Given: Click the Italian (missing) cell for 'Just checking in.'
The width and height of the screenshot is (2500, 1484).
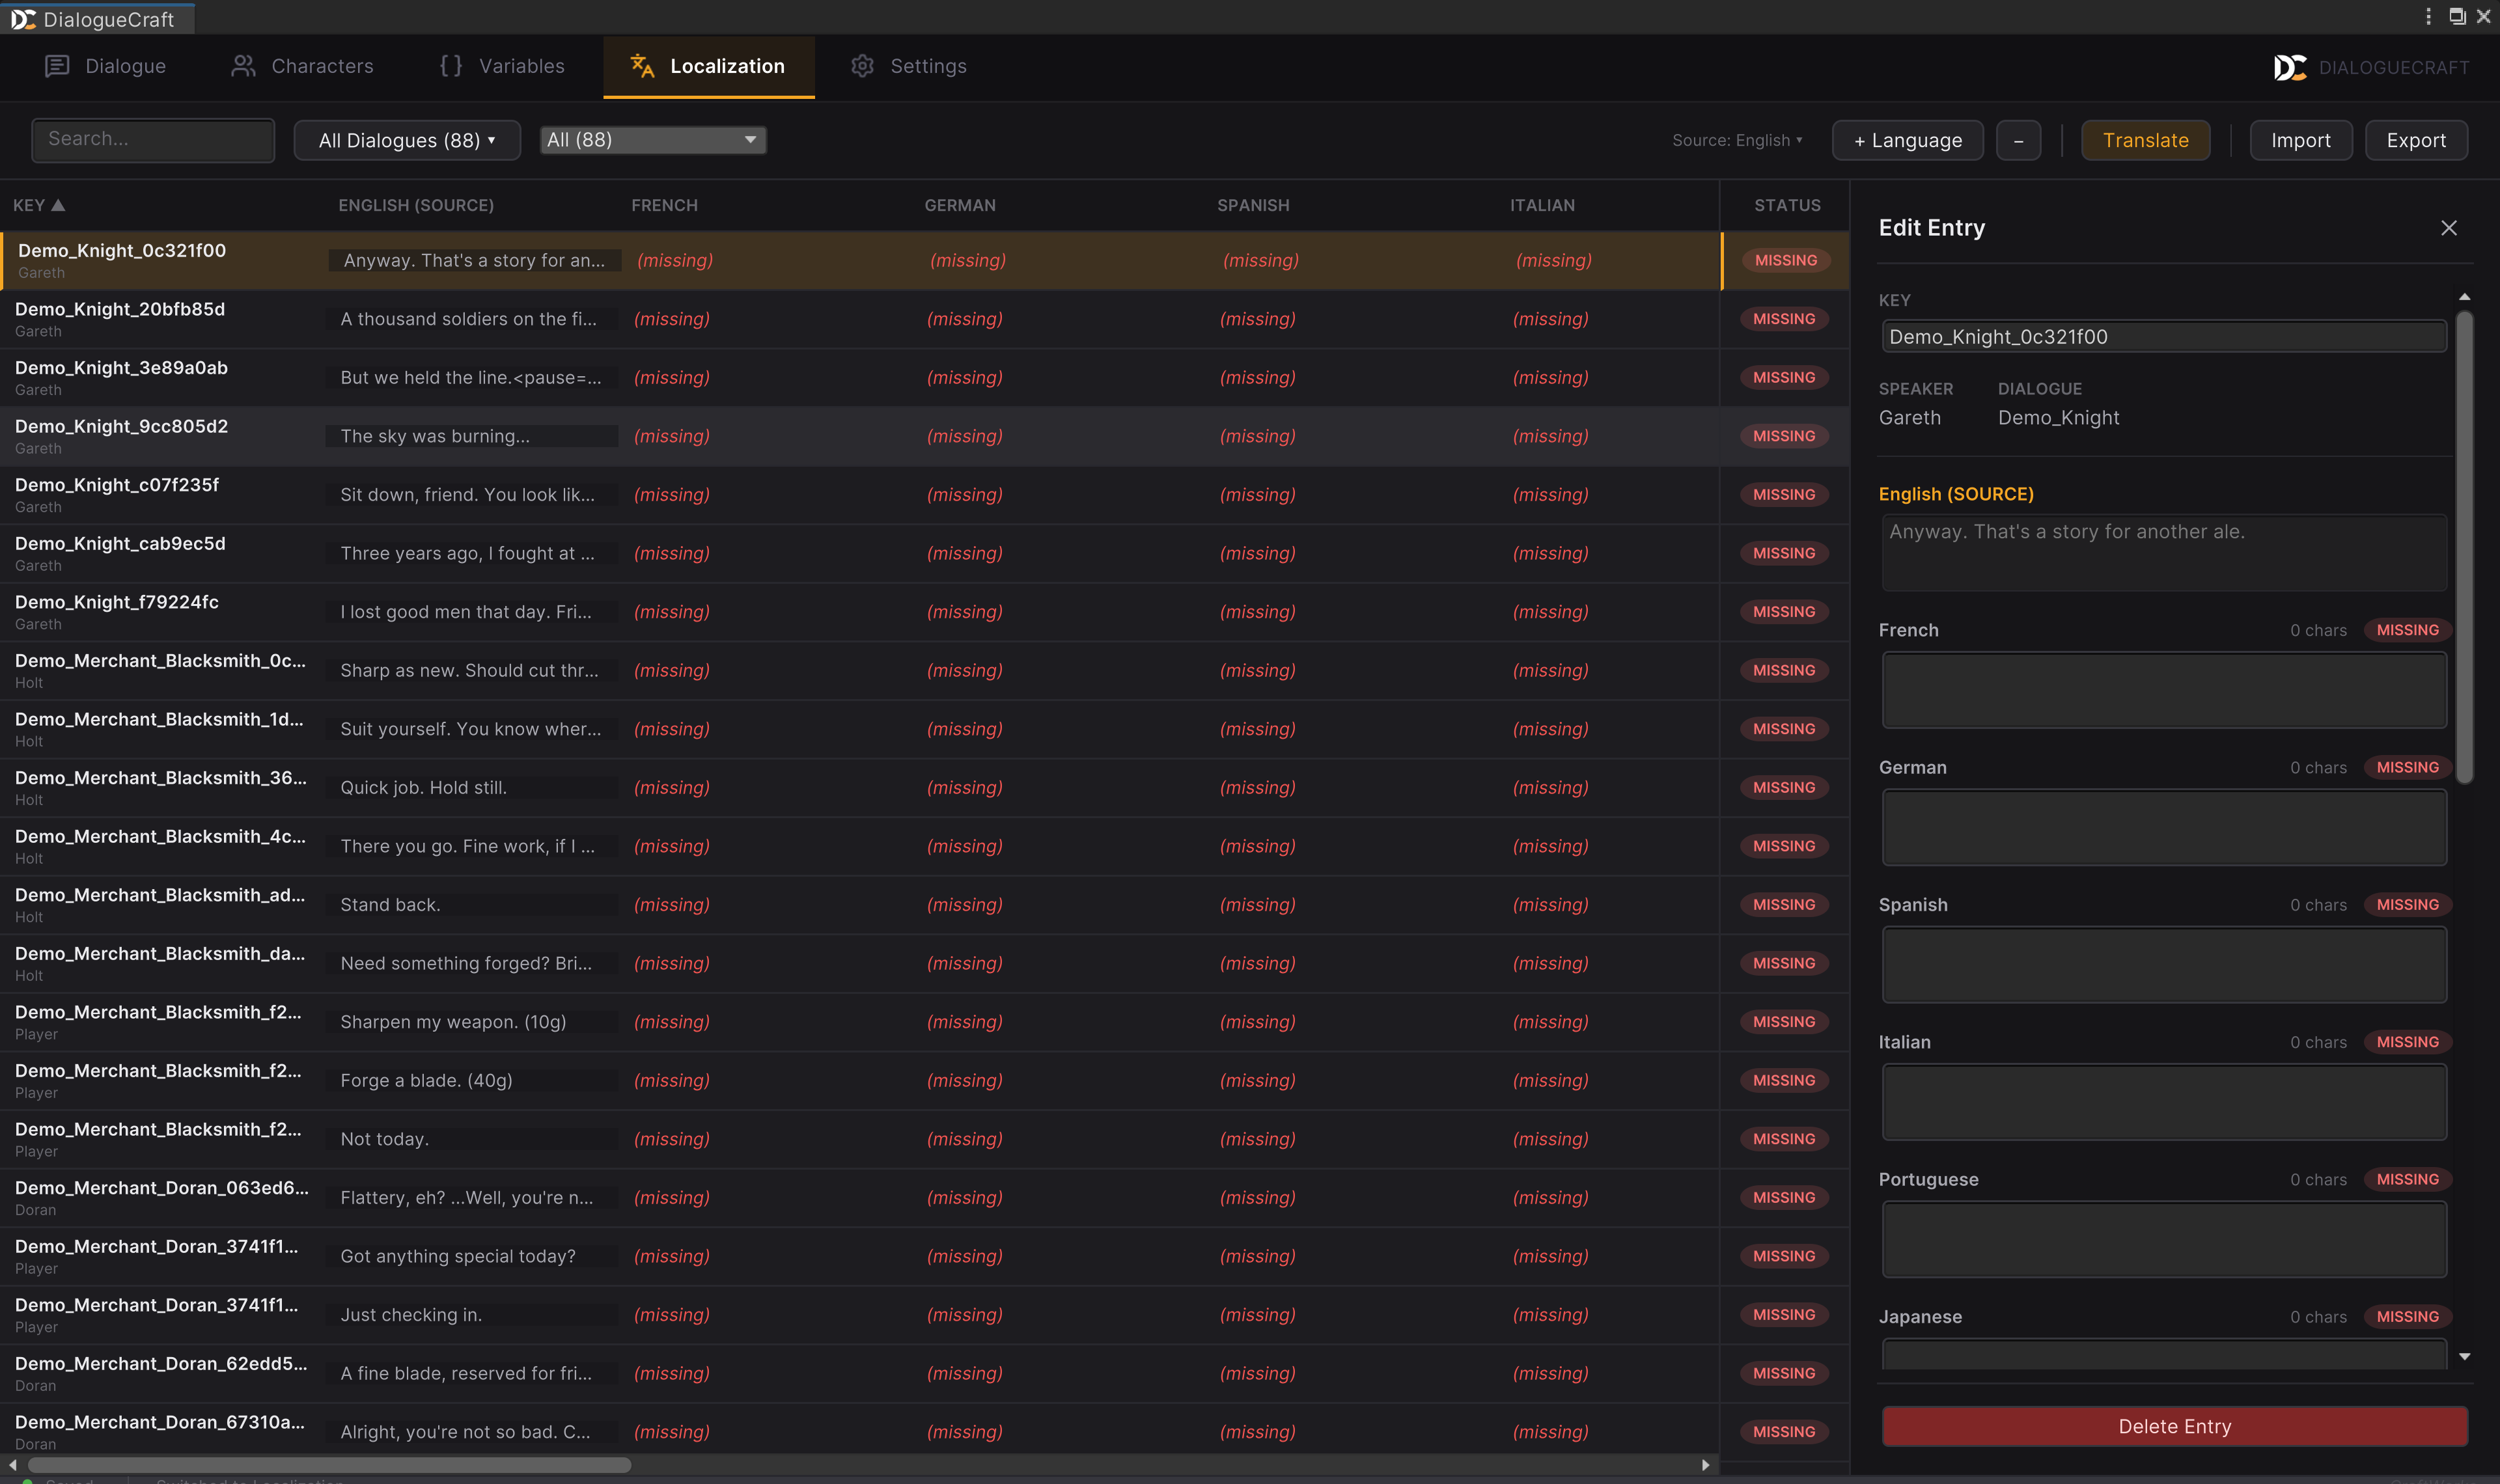Looking at the screenshot, I should (1551, 1315).
